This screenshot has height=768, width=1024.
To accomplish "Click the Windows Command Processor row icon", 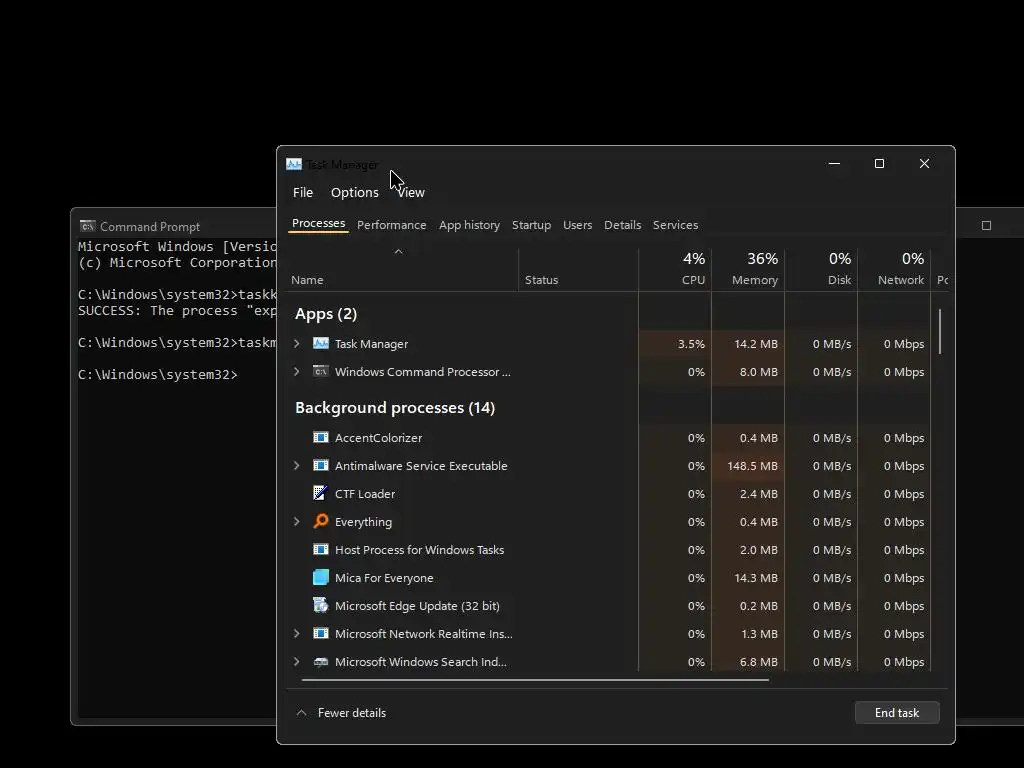I will tap(321, 372).
